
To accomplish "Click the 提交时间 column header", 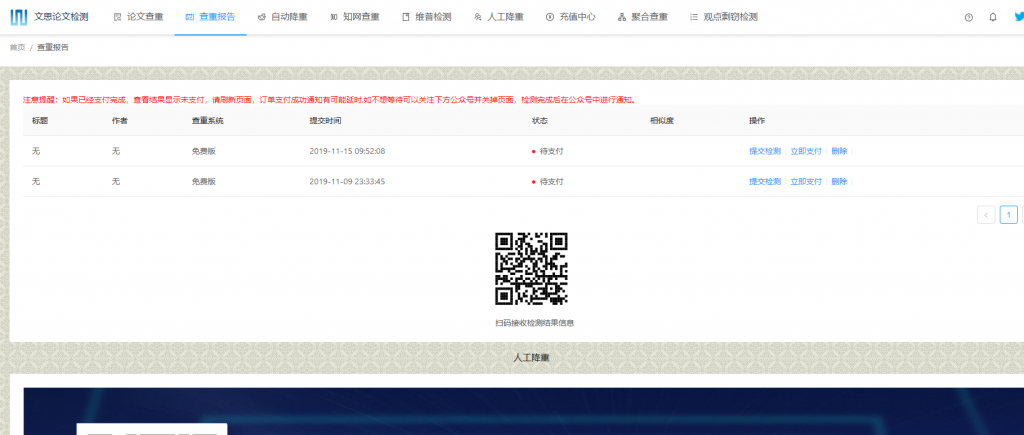I will click(x=325, y=121).
